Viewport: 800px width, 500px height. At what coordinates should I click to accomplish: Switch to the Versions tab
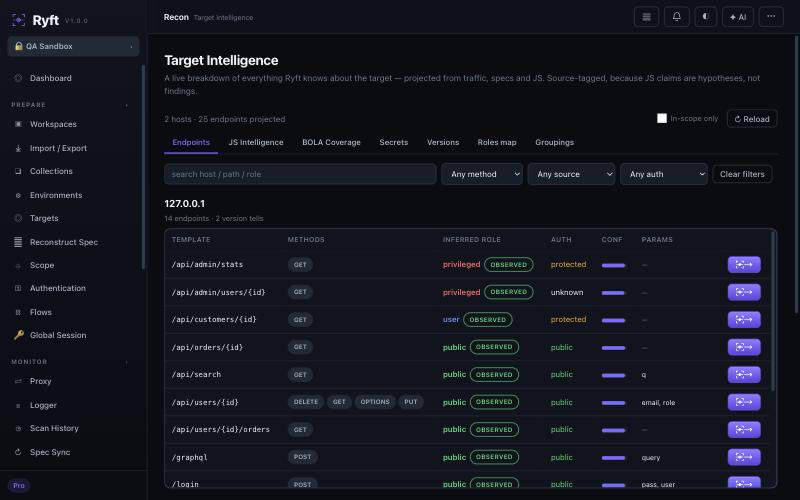(443, 142)
